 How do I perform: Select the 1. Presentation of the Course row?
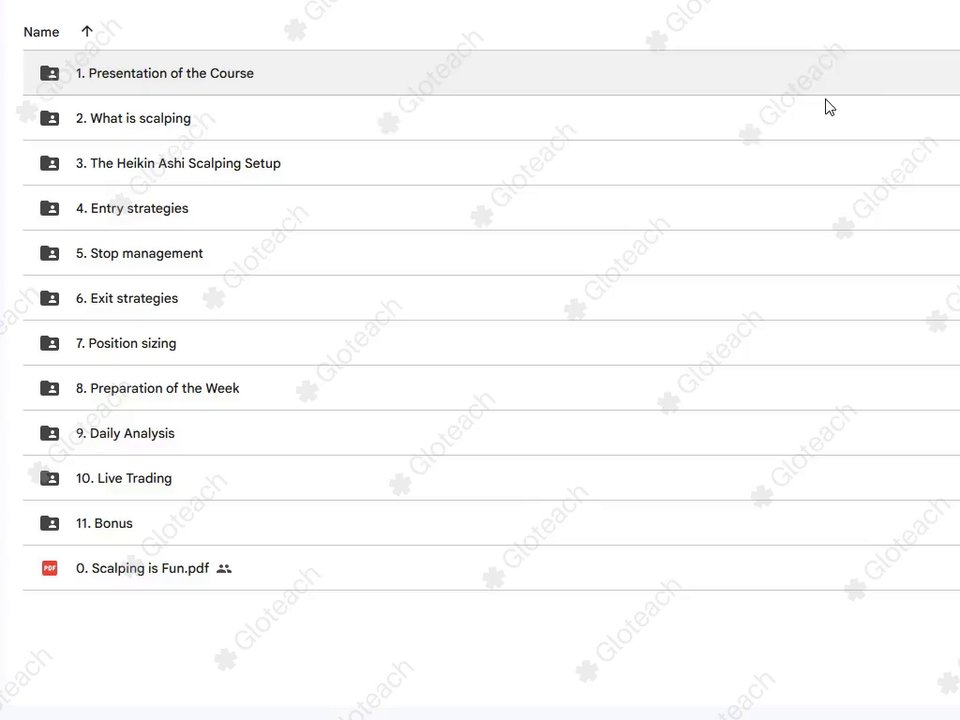(492, 73)
